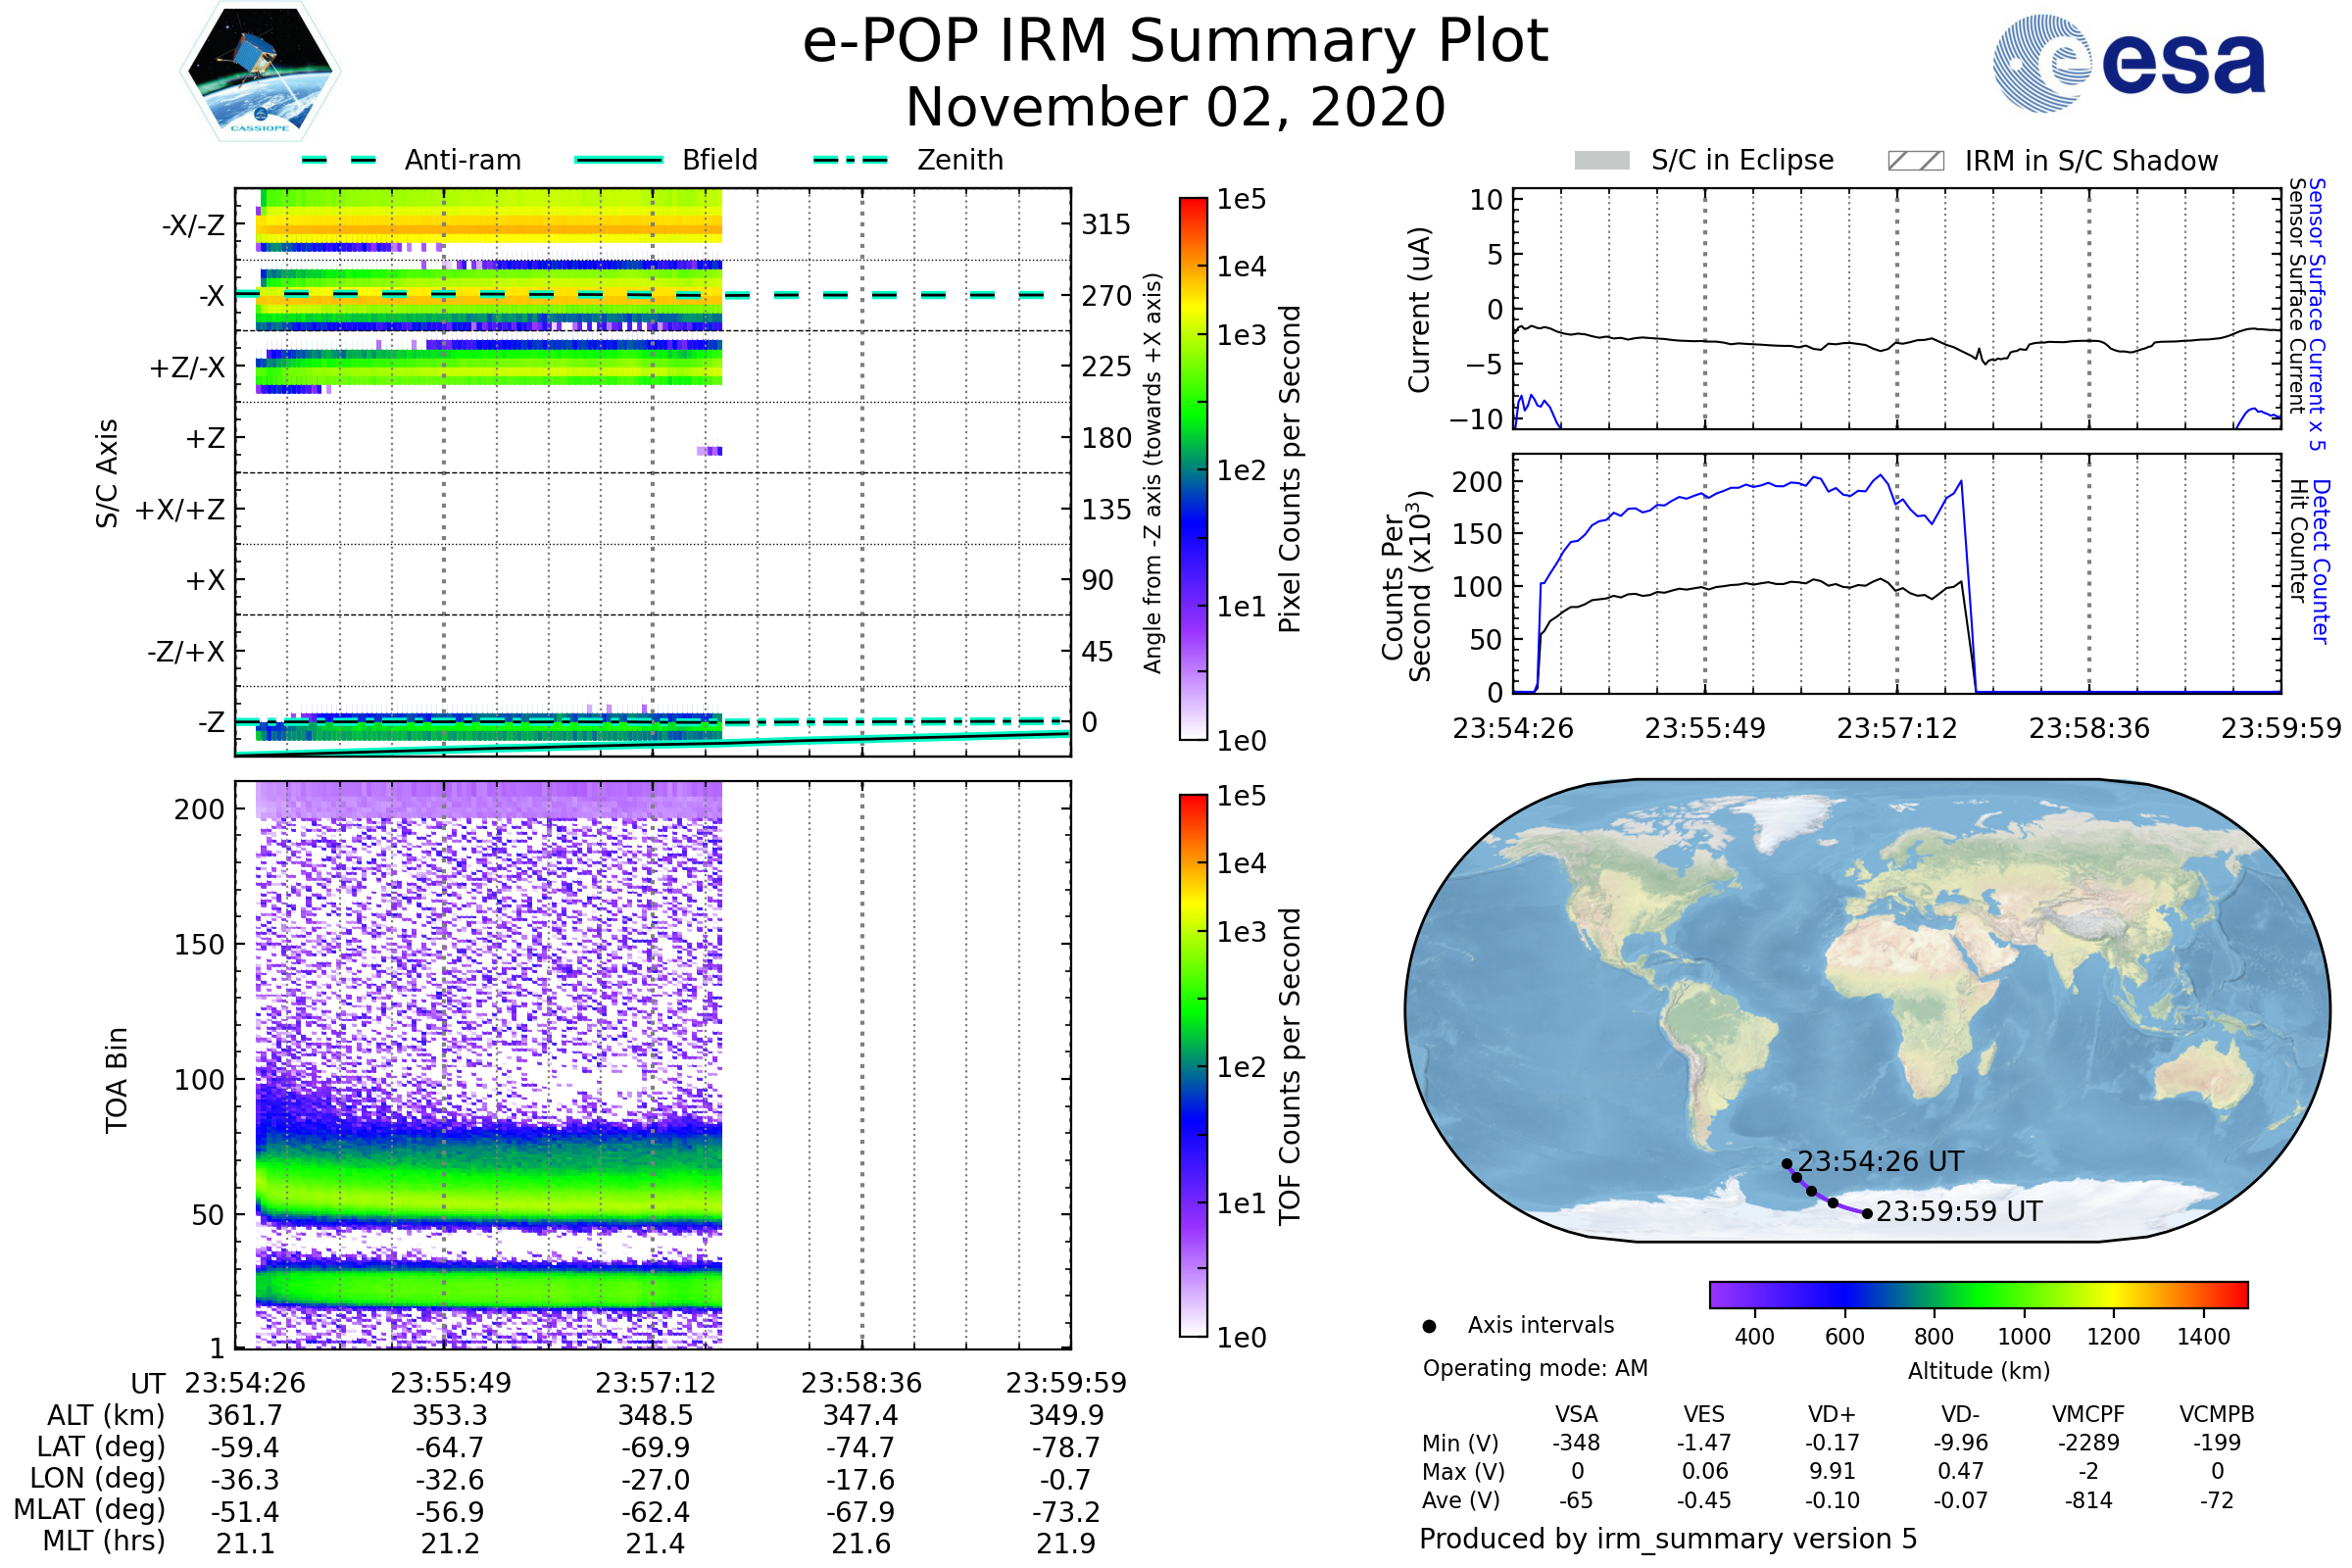
Task: Click the TOF Counts per Second colorbar
Action: click(x=1193, y=1065)
